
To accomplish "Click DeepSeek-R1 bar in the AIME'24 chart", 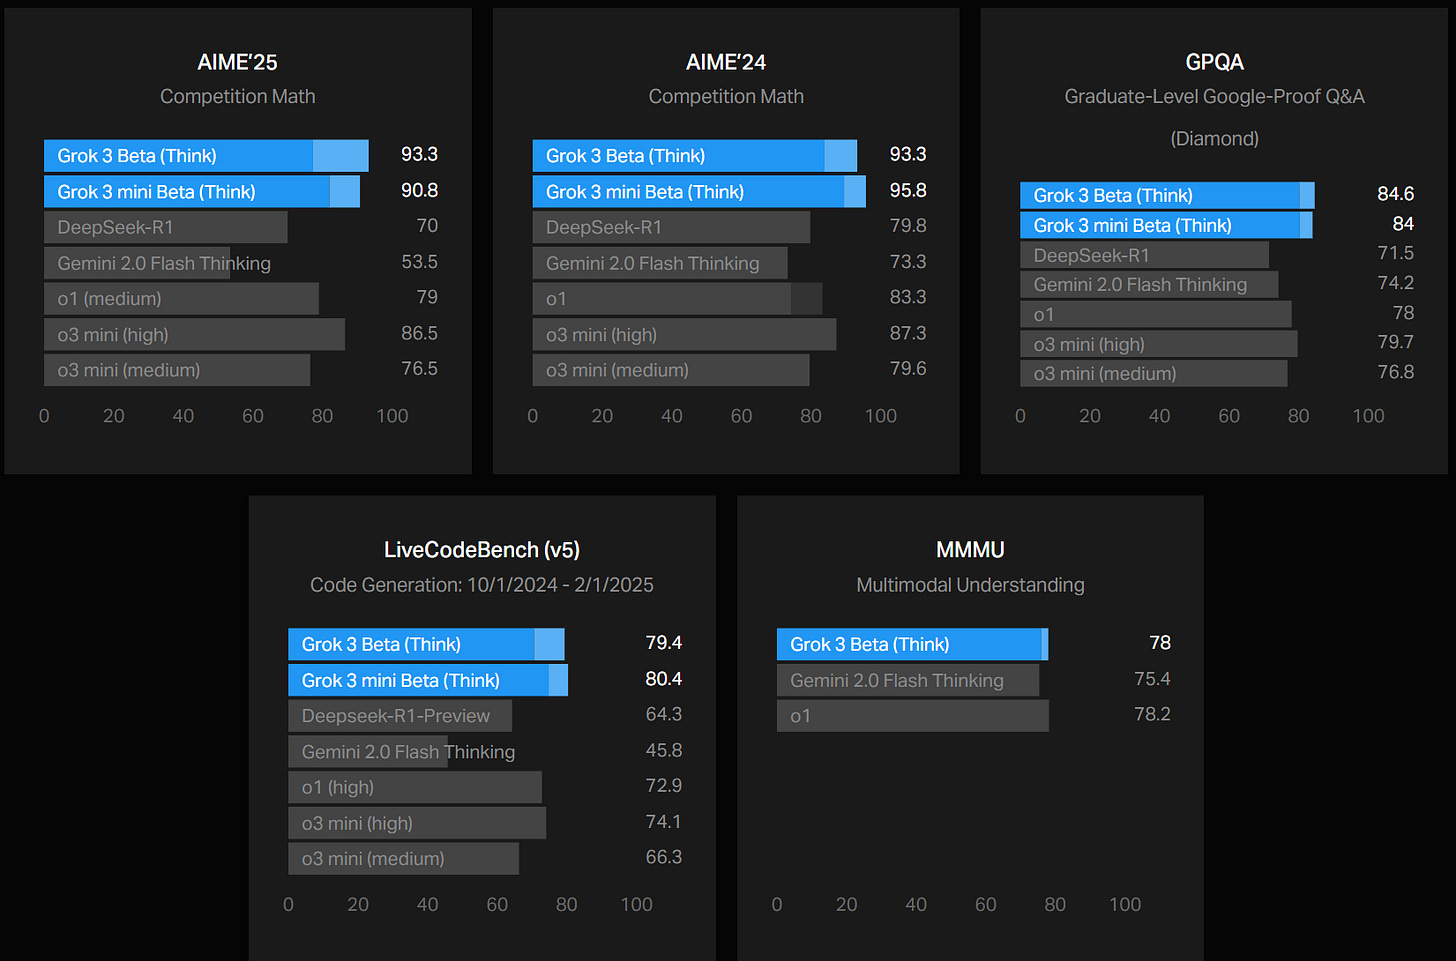I will [x=671, y=227].
